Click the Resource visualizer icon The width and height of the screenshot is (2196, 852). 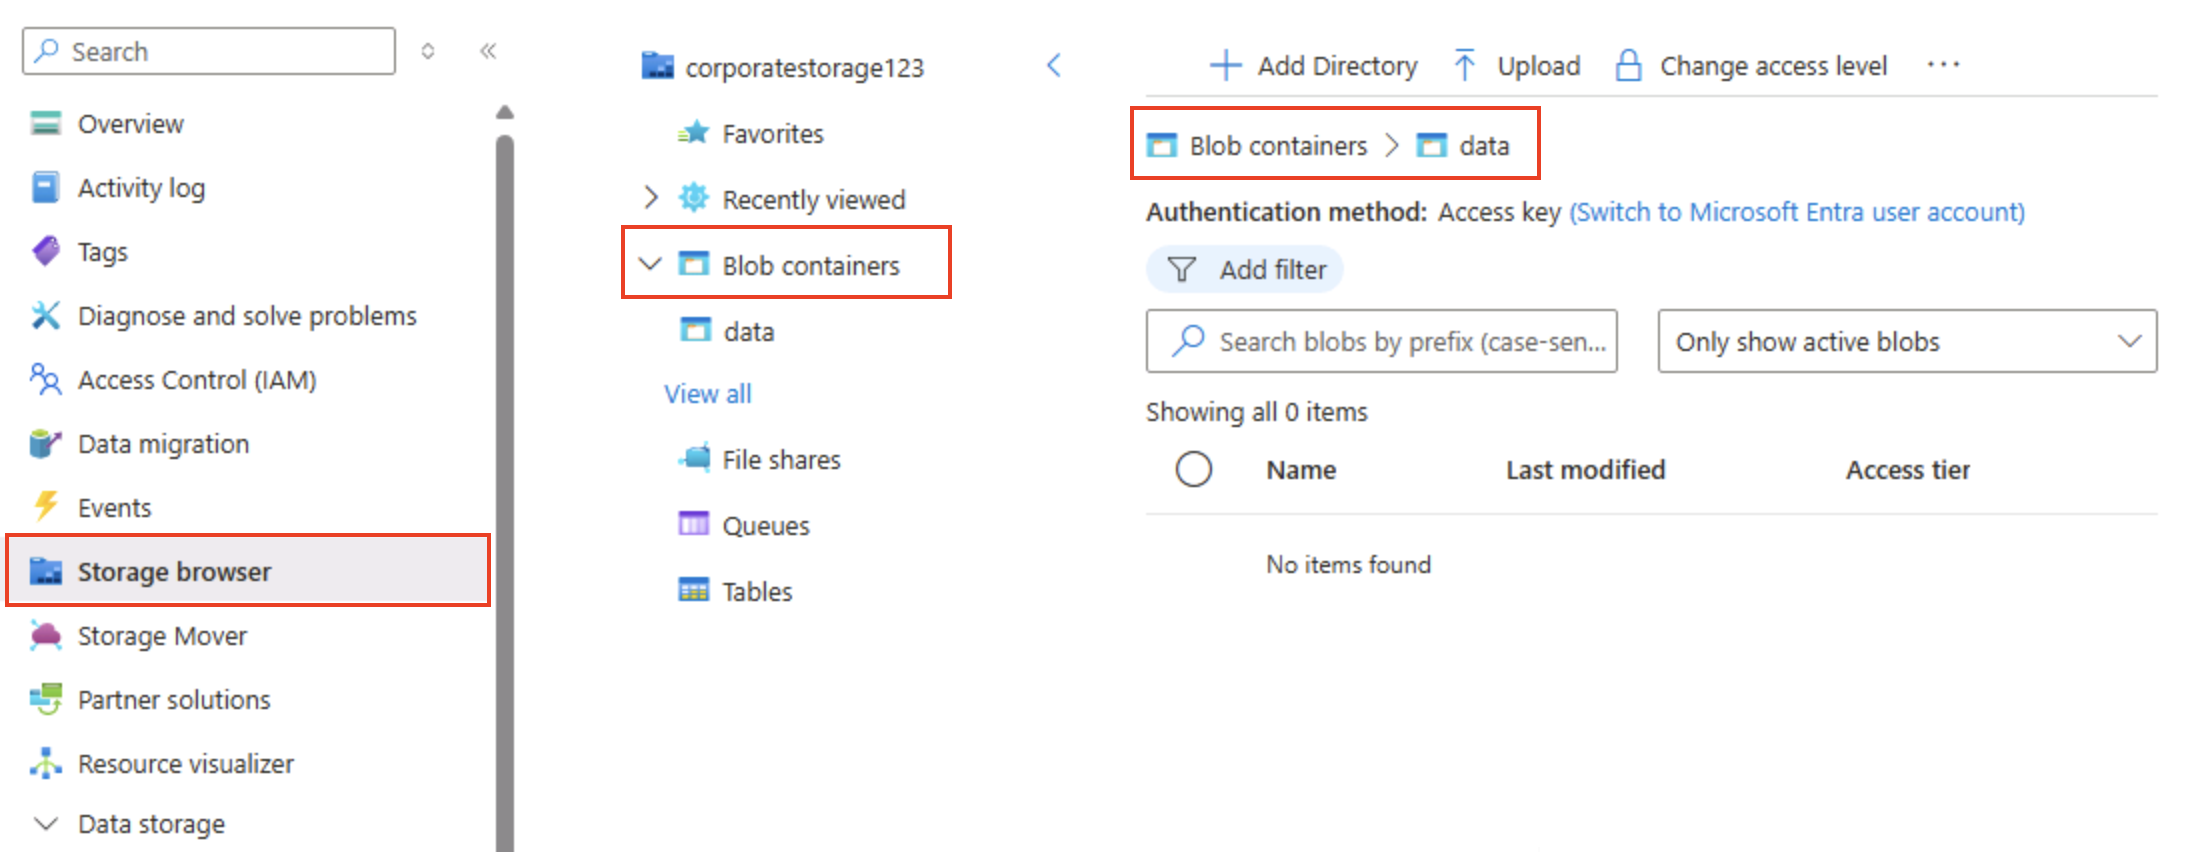46,764
